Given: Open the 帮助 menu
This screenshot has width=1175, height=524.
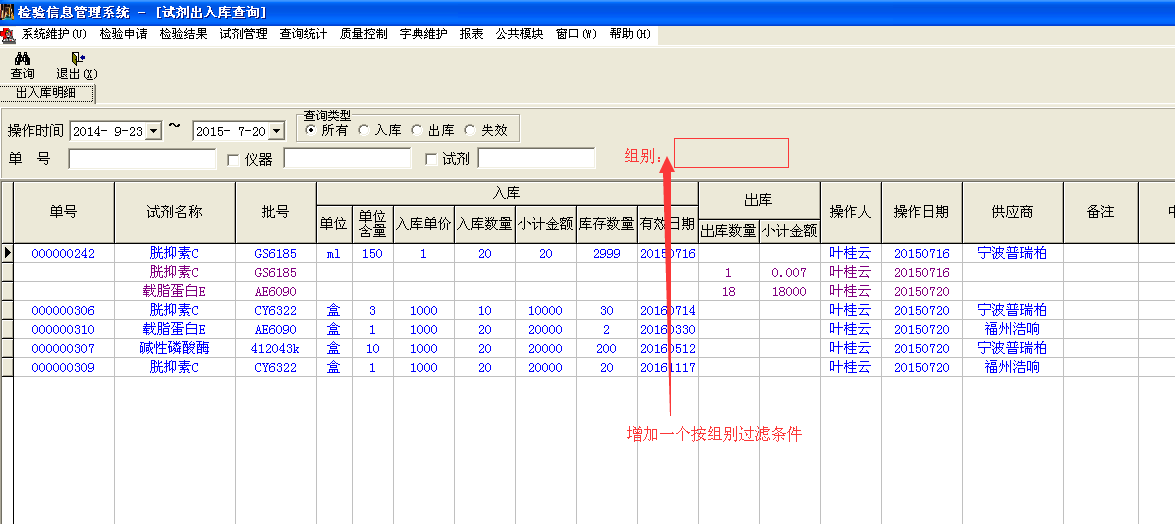Looking at the screenshot, I should (x=629, y=34).
